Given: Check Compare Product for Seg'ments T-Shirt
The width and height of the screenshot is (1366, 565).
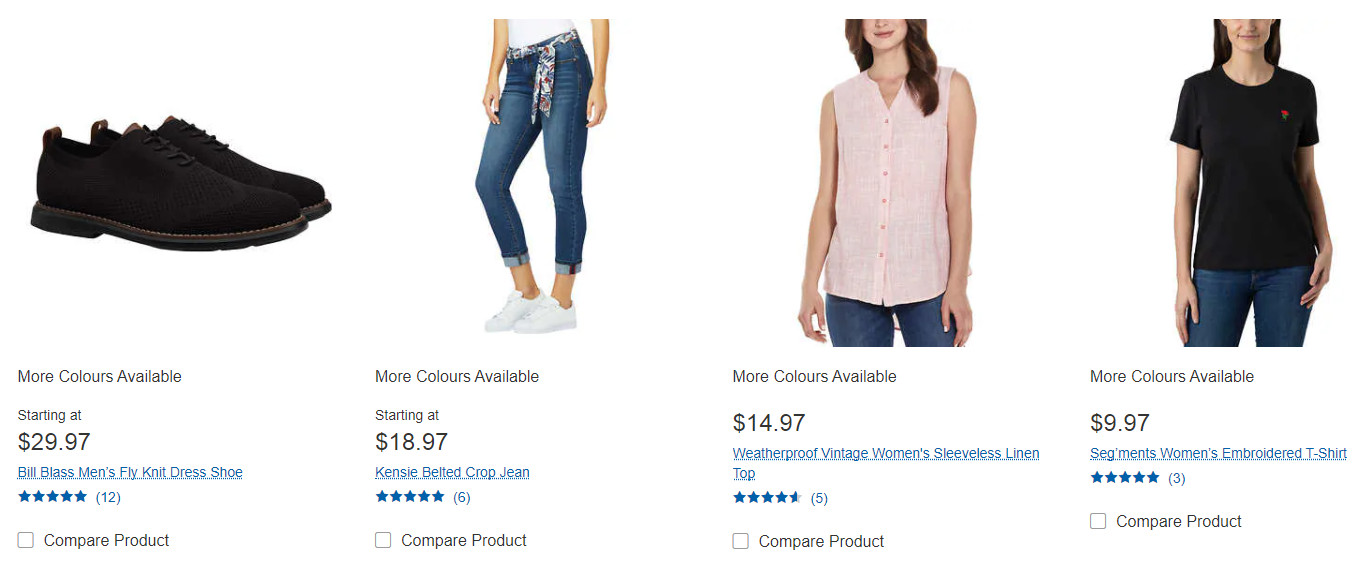Looking at the screenshot, I should click(x=1098, y=521).
